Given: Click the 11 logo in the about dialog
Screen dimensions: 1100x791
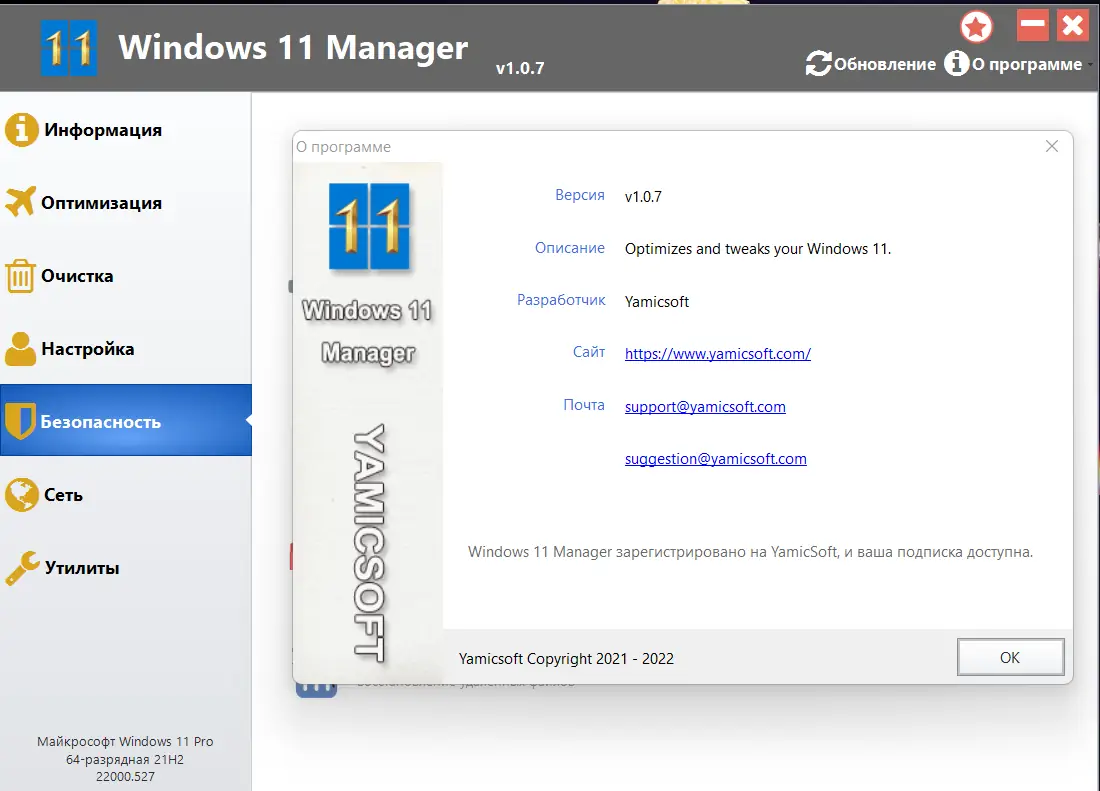Looking at the screenshot, I should pos(369,226).
